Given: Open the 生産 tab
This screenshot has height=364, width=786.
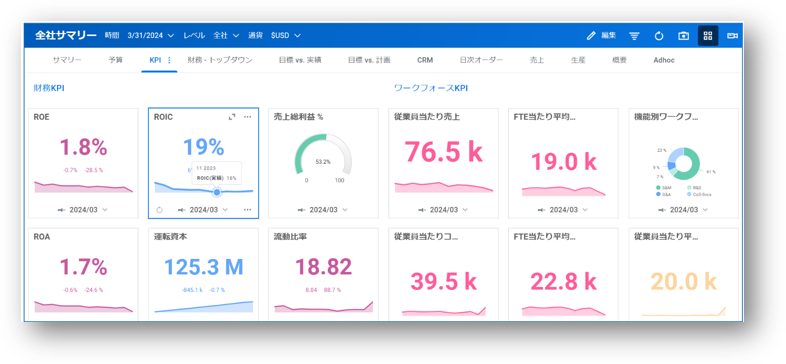Looking at the screenshot, I should coord(578,60).
